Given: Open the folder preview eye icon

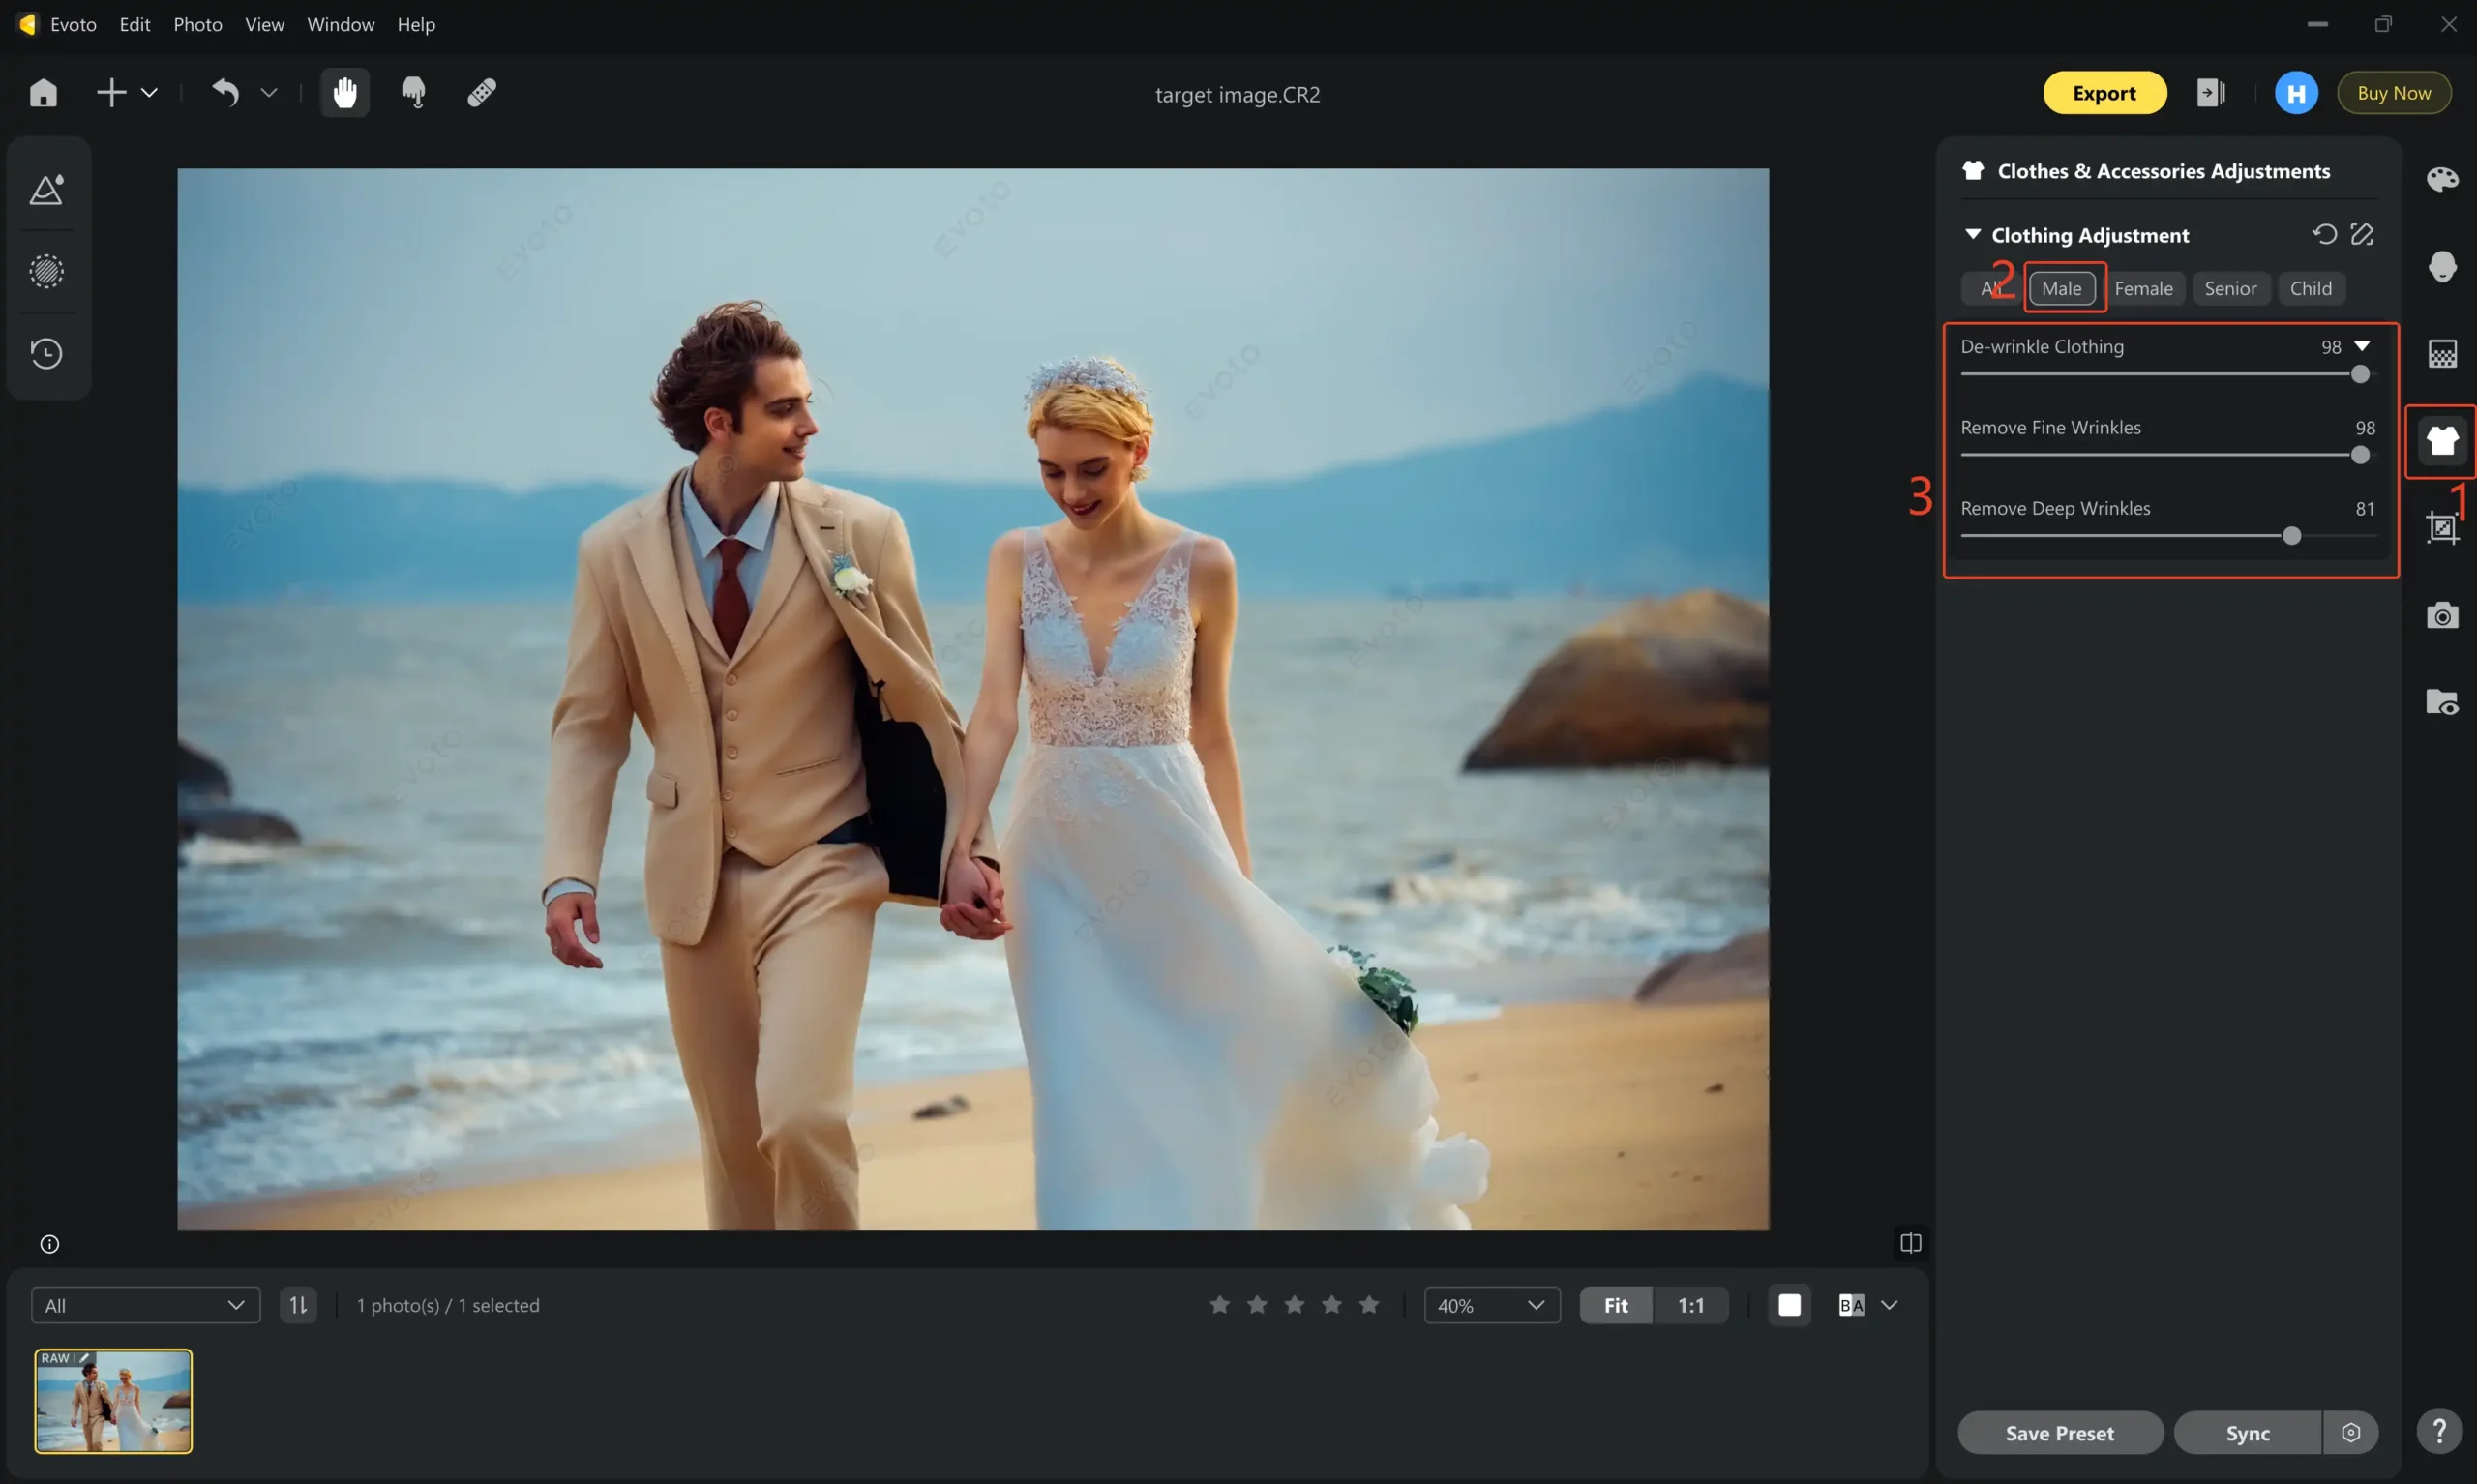Looking at the screenshot, I should (2442, 702).
